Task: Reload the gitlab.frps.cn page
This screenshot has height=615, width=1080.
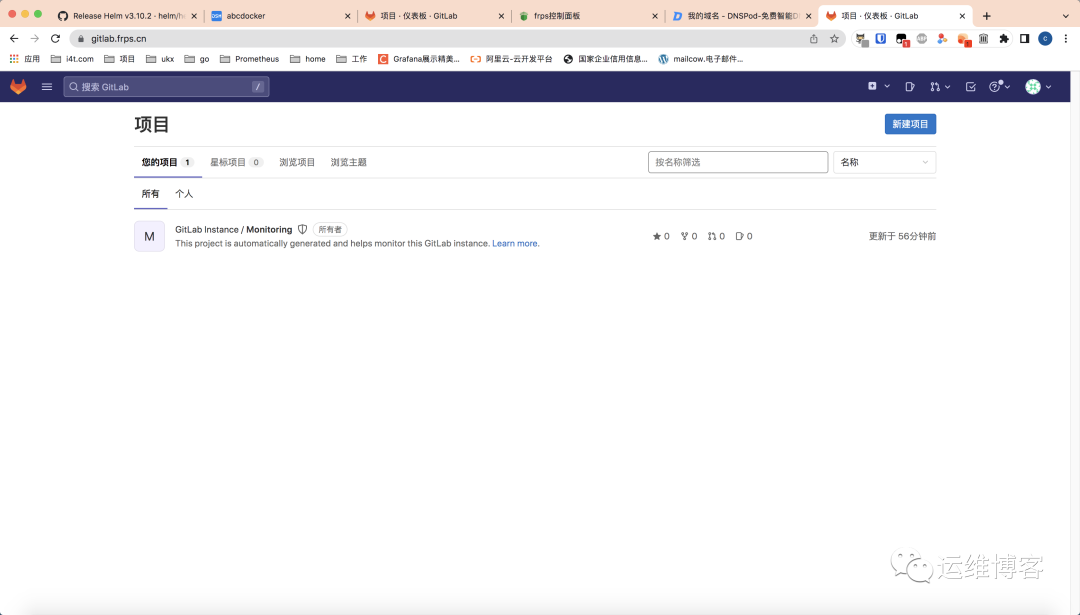Action: click(x=55, y=39)
